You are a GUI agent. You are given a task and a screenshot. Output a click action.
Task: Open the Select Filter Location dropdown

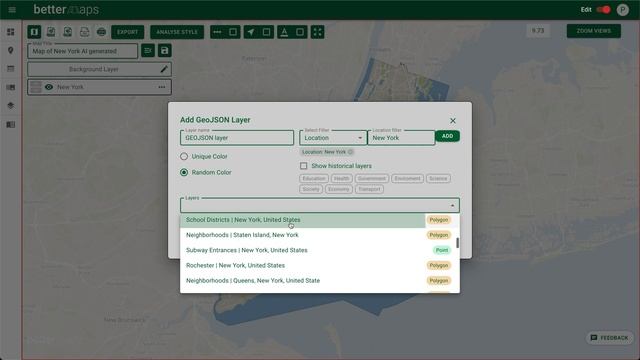coord(333,138)
